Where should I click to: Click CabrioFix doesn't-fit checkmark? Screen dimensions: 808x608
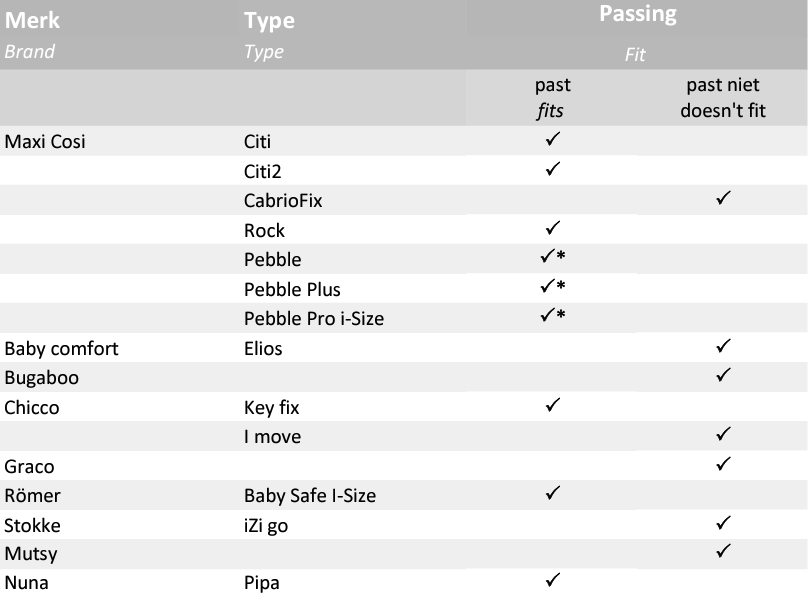pyautogui.click(x=723, y=199)
